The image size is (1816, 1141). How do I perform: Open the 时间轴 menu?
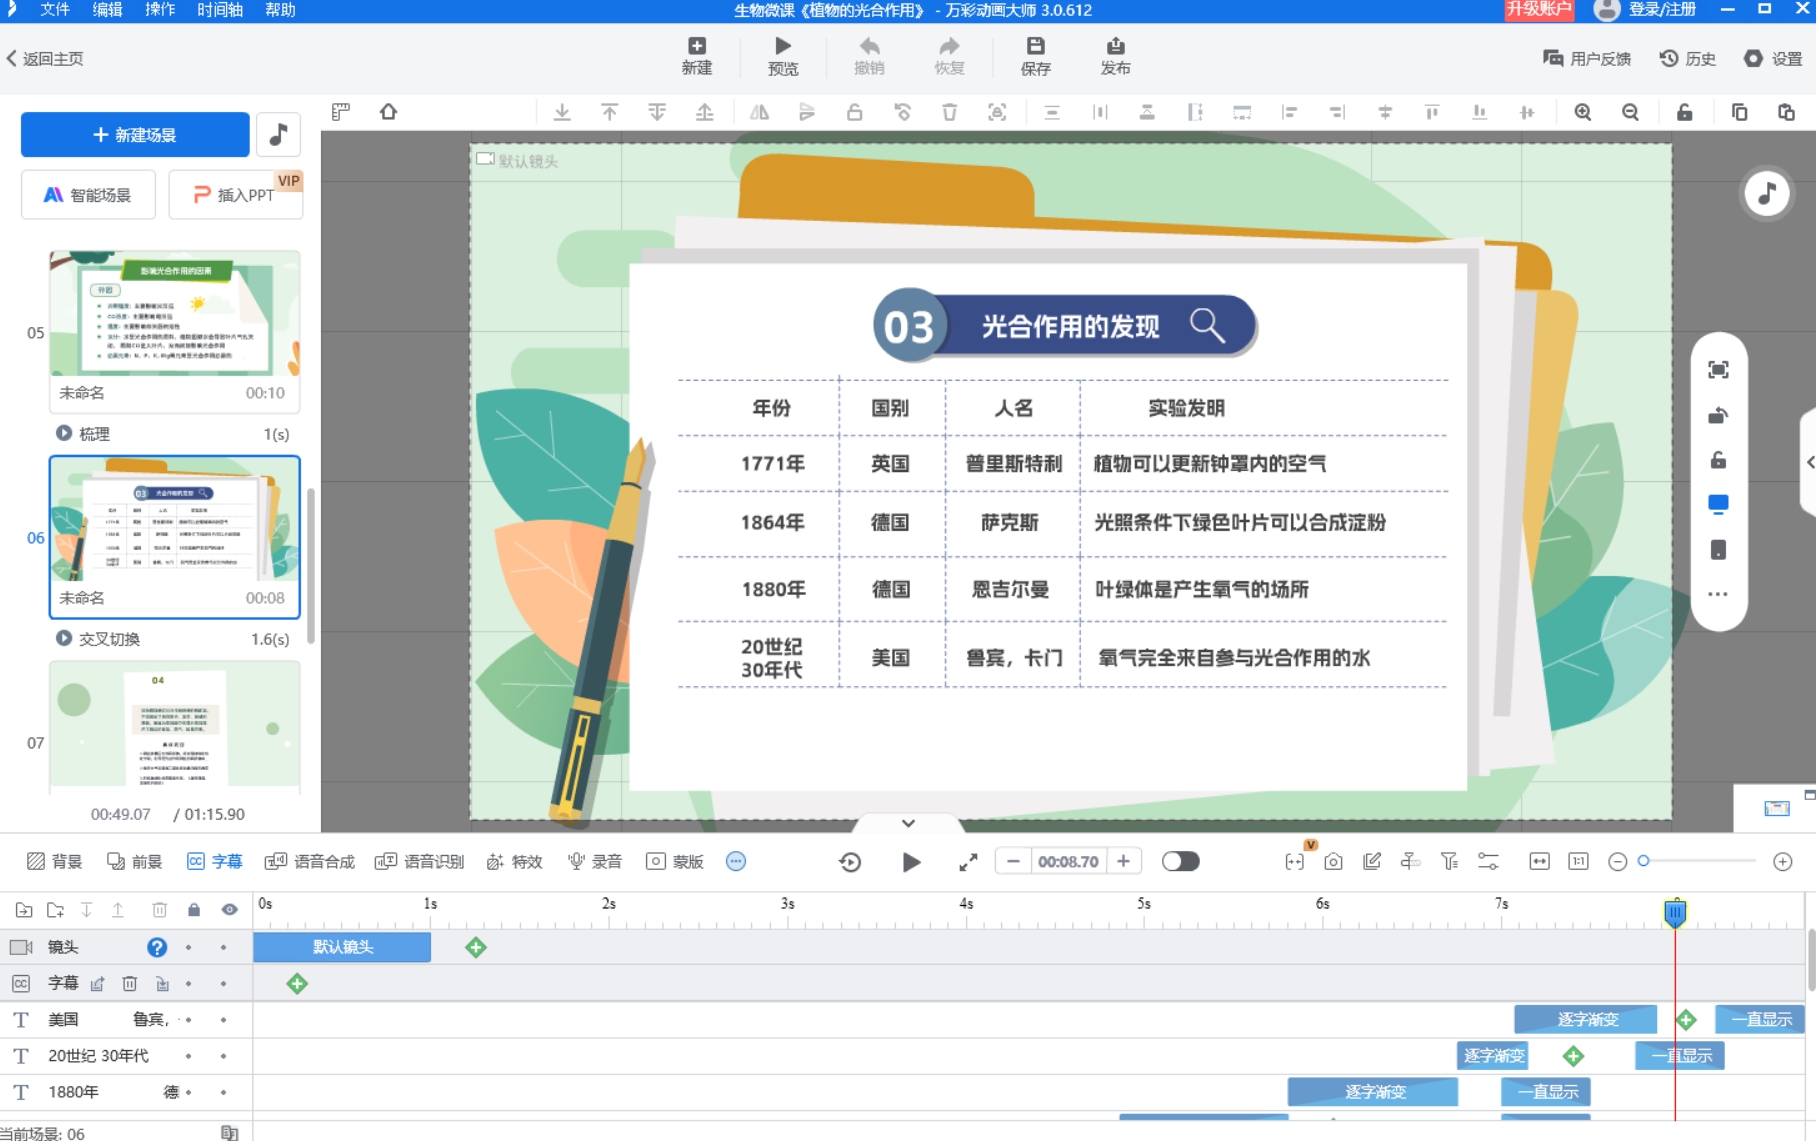pos(220,10)
